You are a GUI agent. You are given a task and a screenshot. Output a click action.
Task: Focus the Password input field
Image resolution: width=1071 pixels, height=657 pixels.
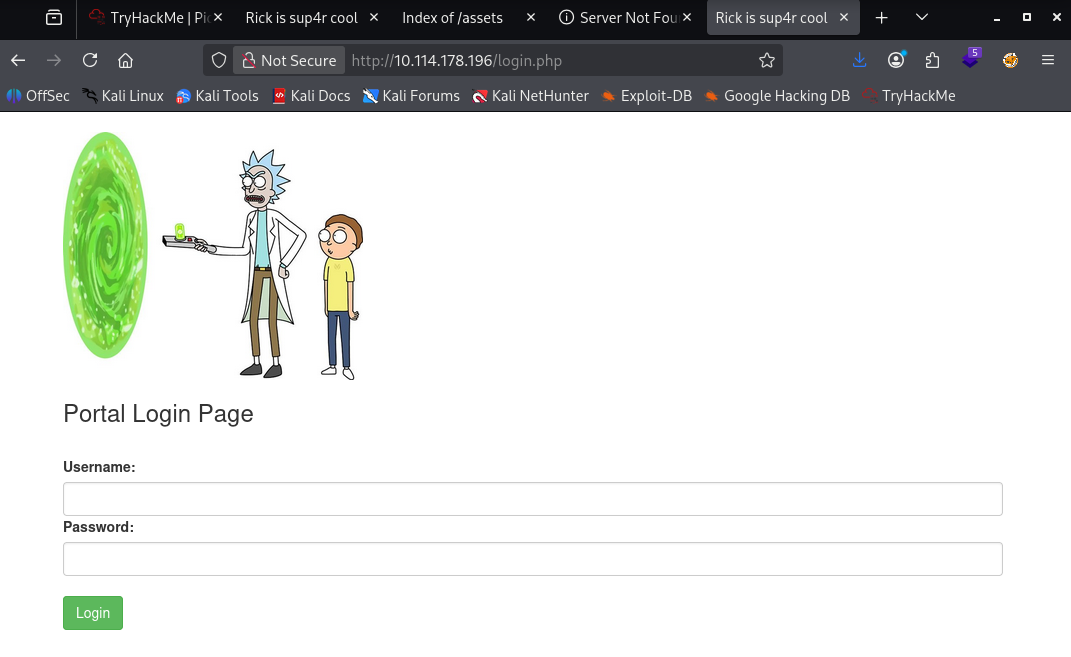532,559
